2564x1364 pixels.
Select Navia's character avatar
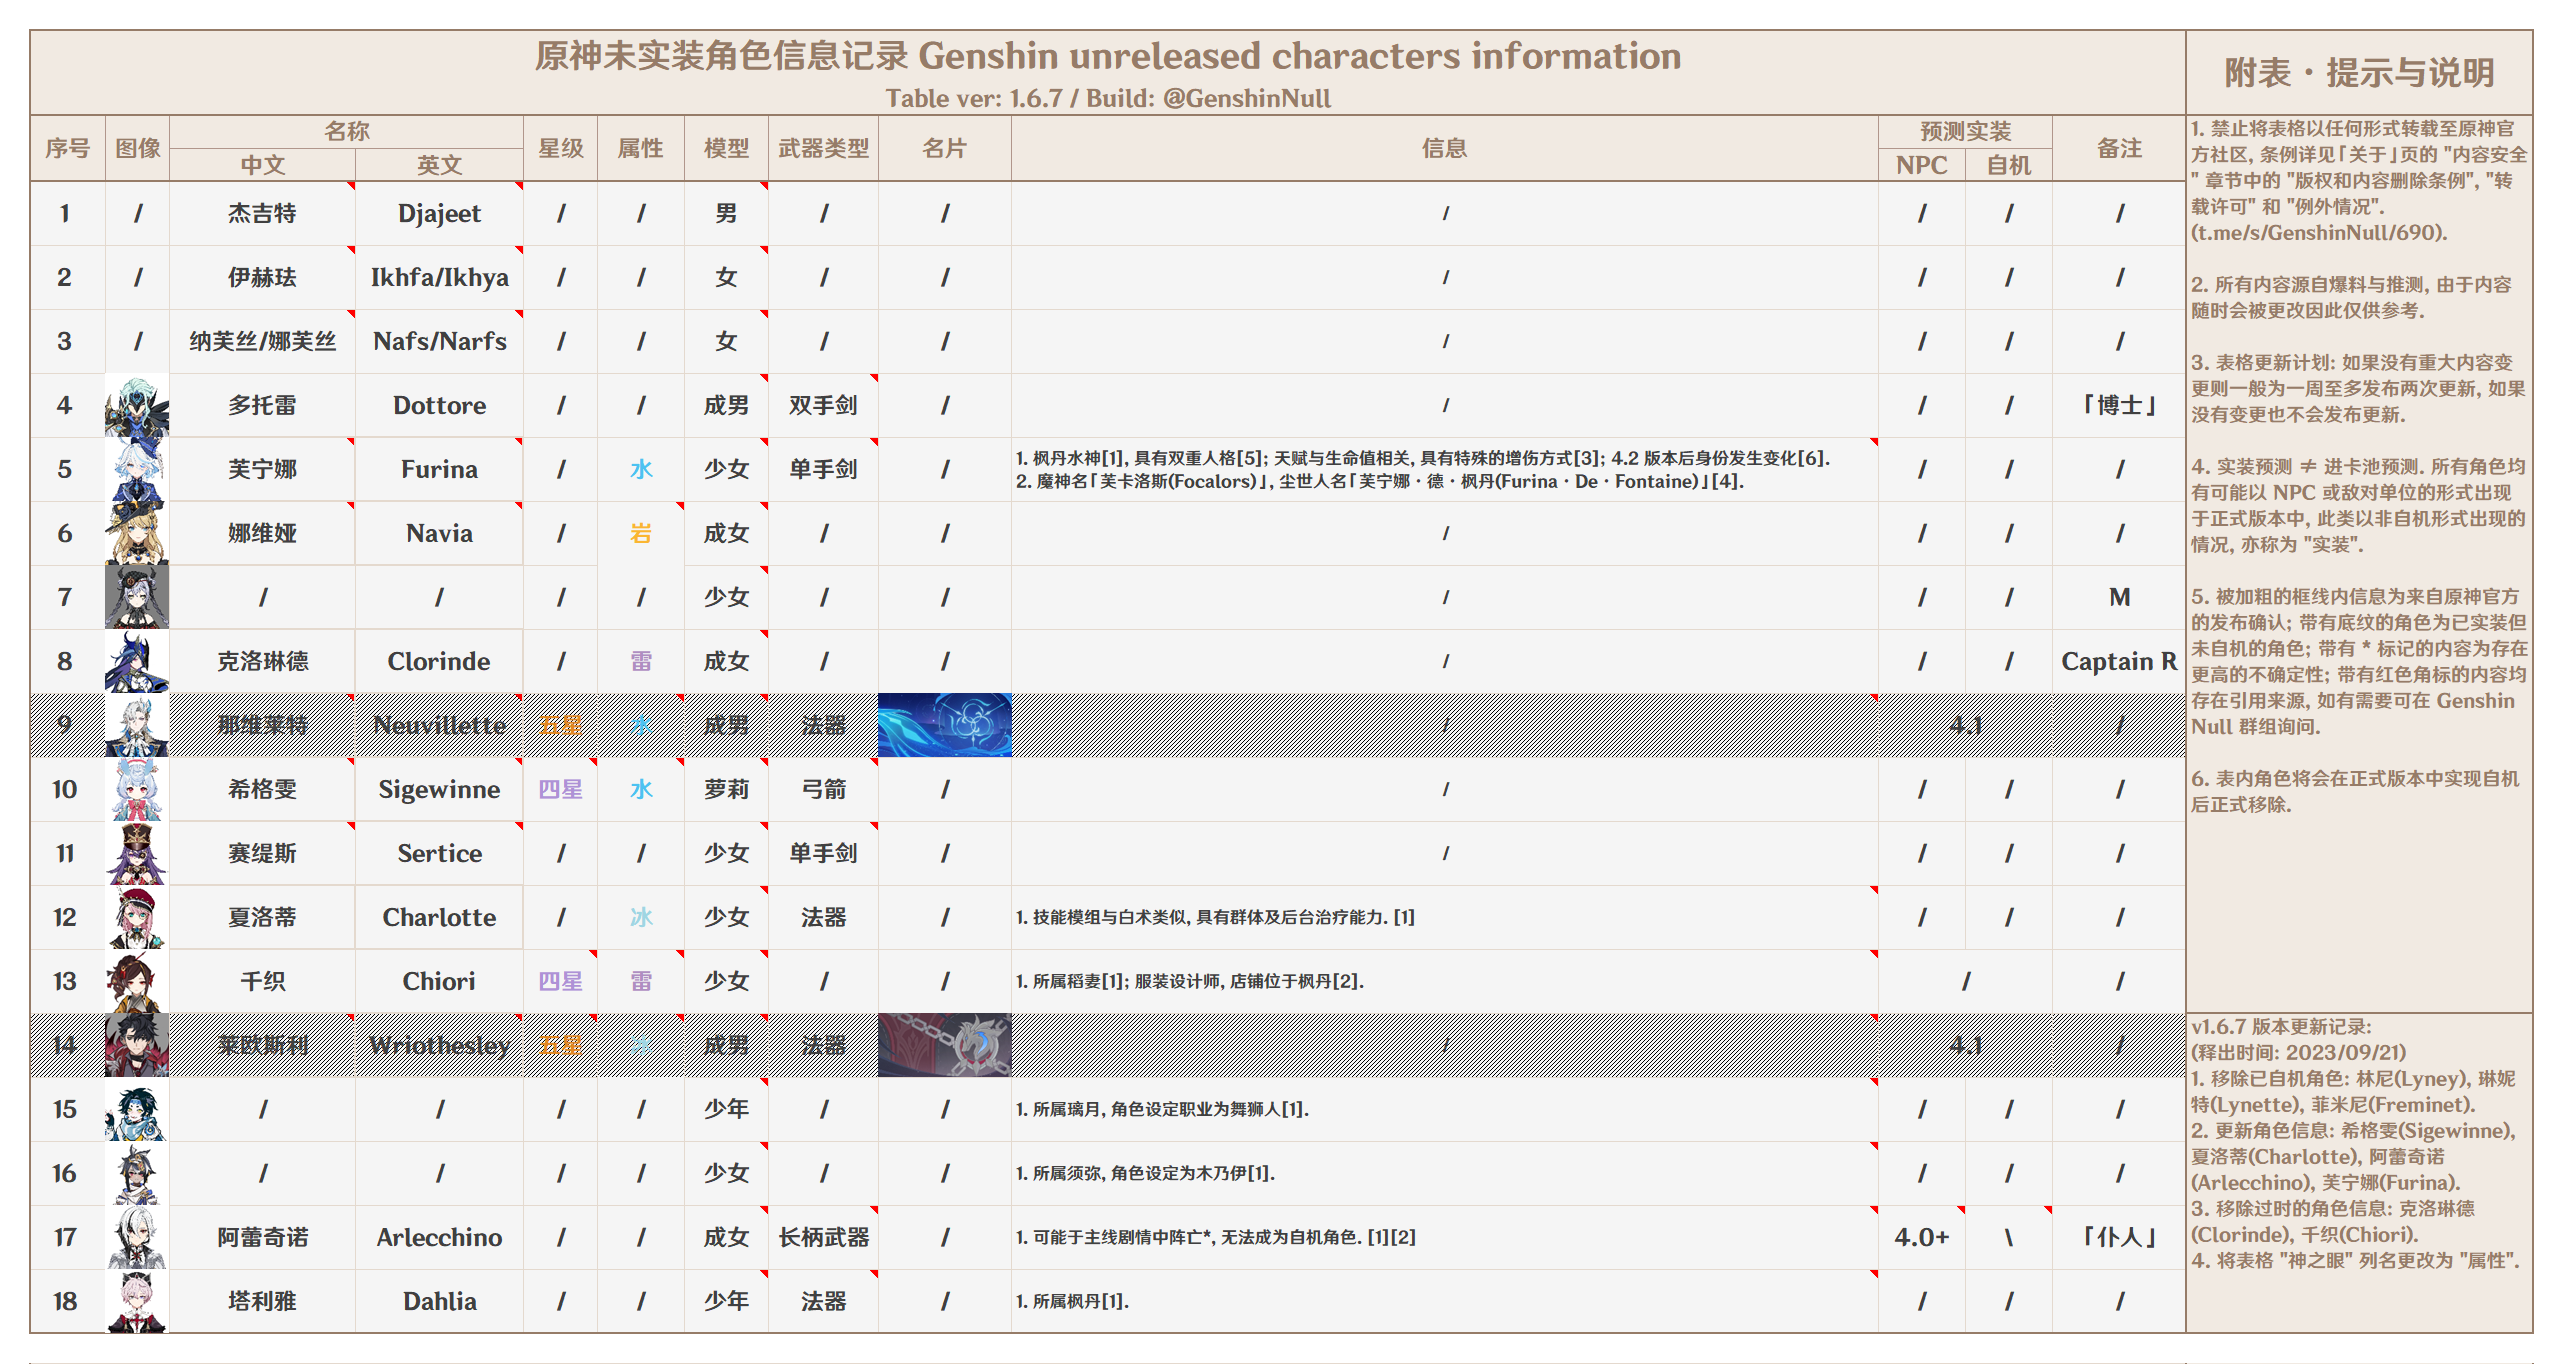tap(138, 533)
